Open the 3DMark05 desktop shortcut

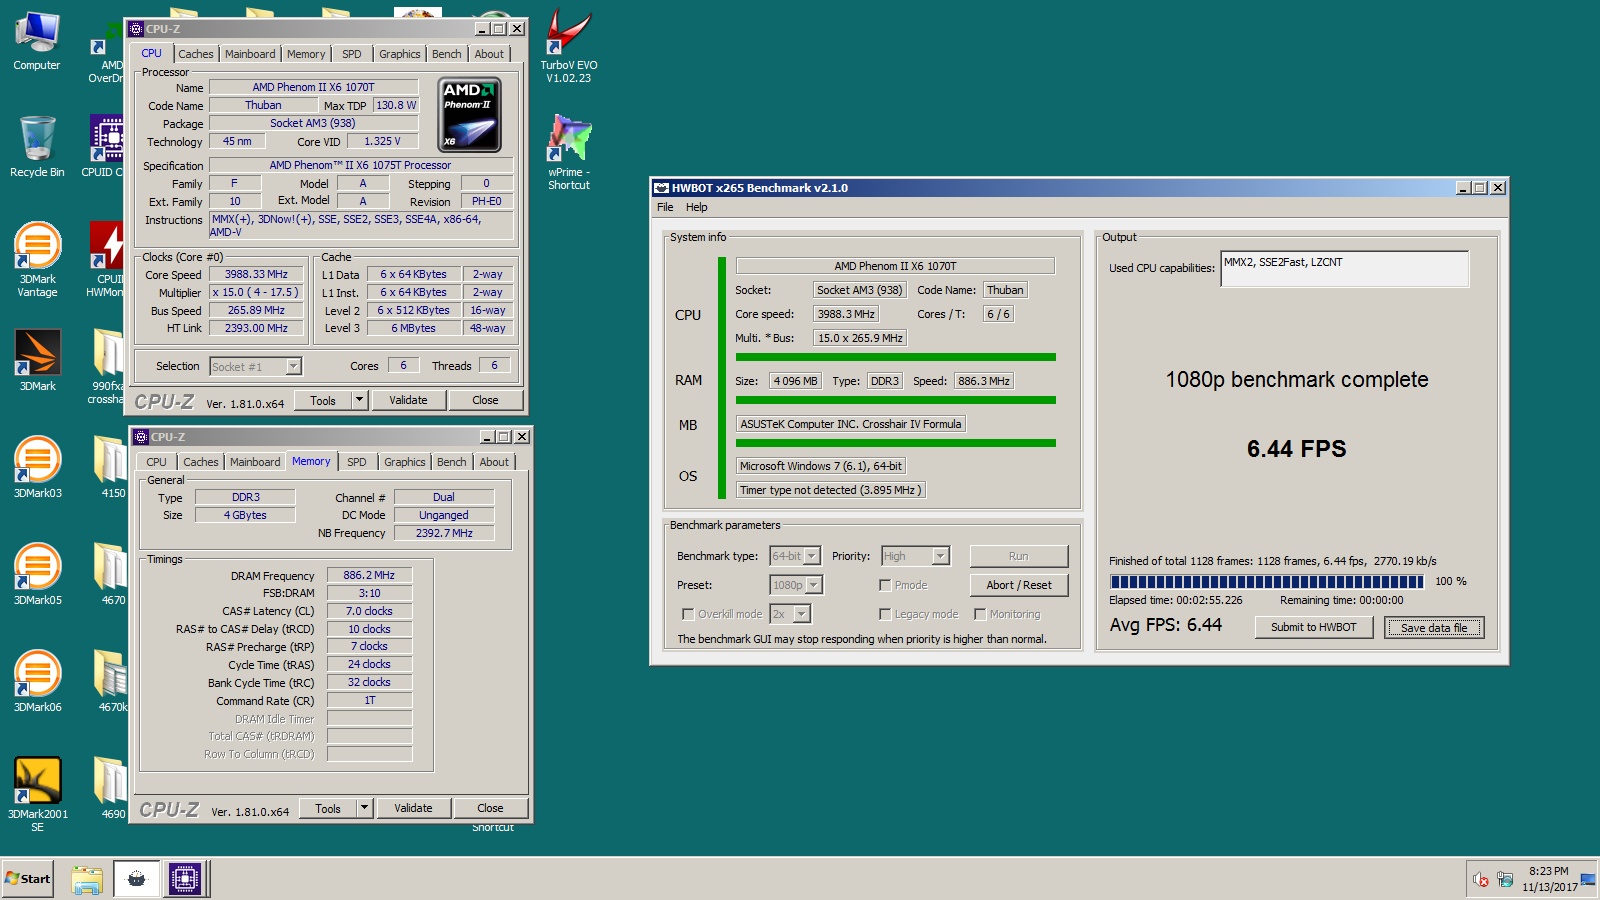point(37,574)
